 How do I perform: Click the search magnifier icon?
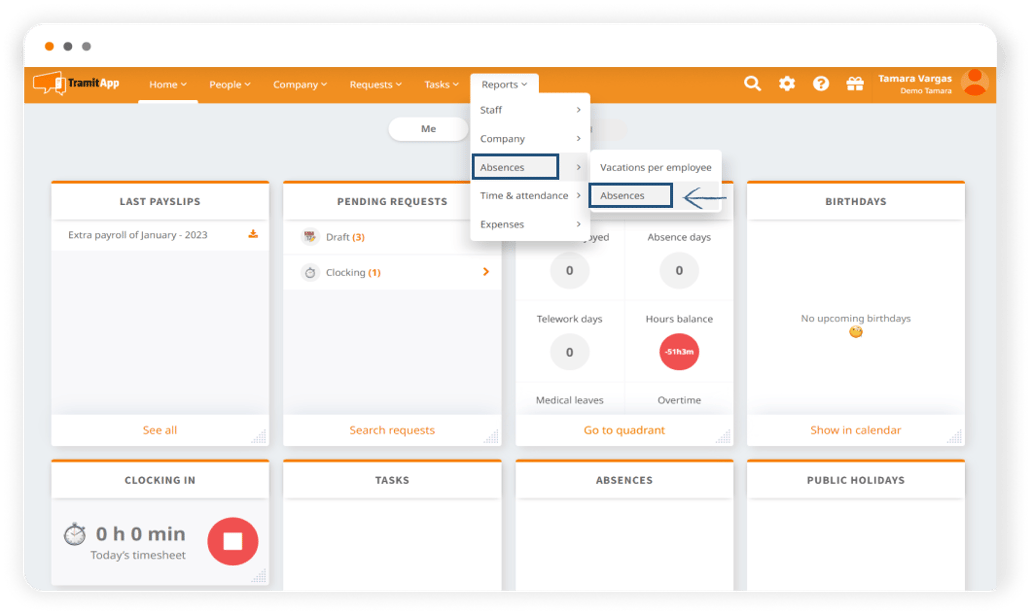(752, 84)
